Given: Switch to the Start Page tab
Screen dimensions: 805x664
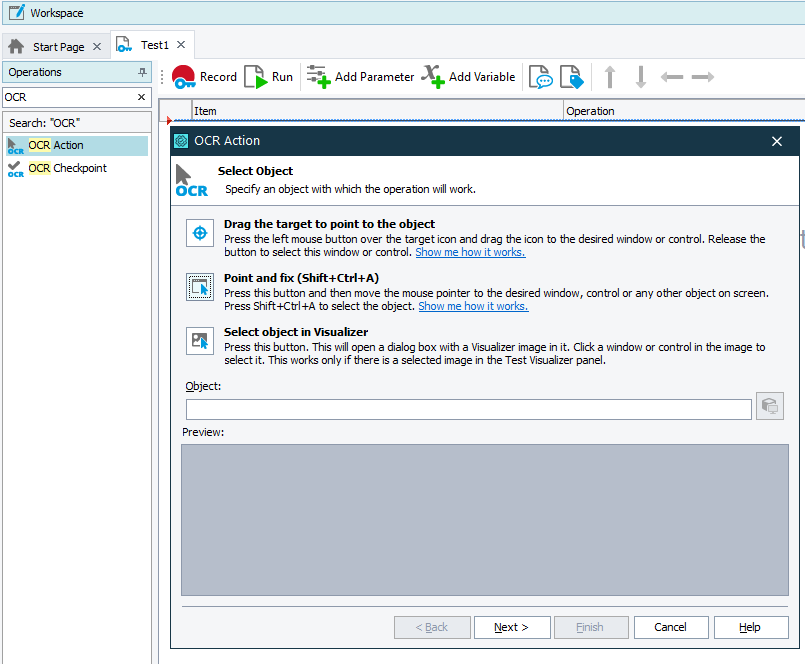Looking at the screenshot, I should (55, 45).
